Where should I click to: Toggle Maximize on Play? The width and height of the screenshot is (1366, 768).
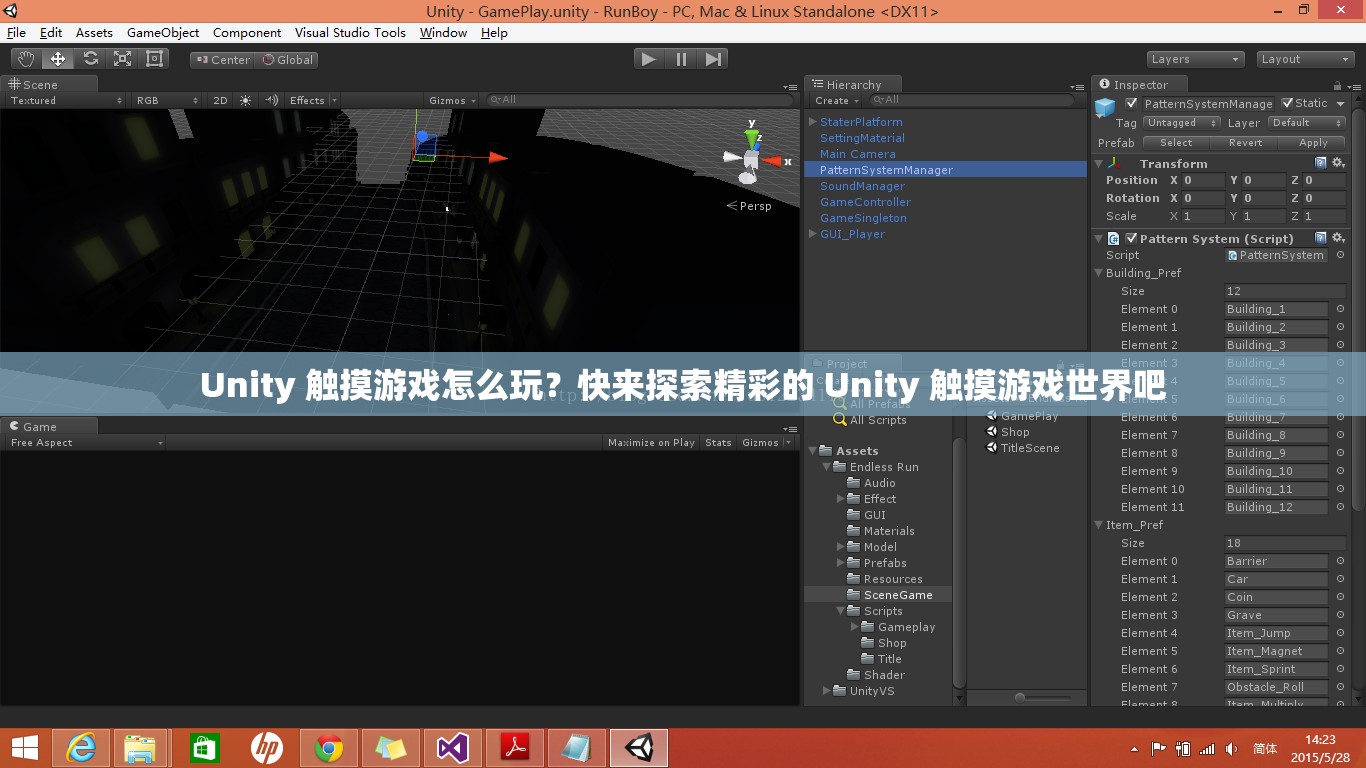tap(651, 442)
